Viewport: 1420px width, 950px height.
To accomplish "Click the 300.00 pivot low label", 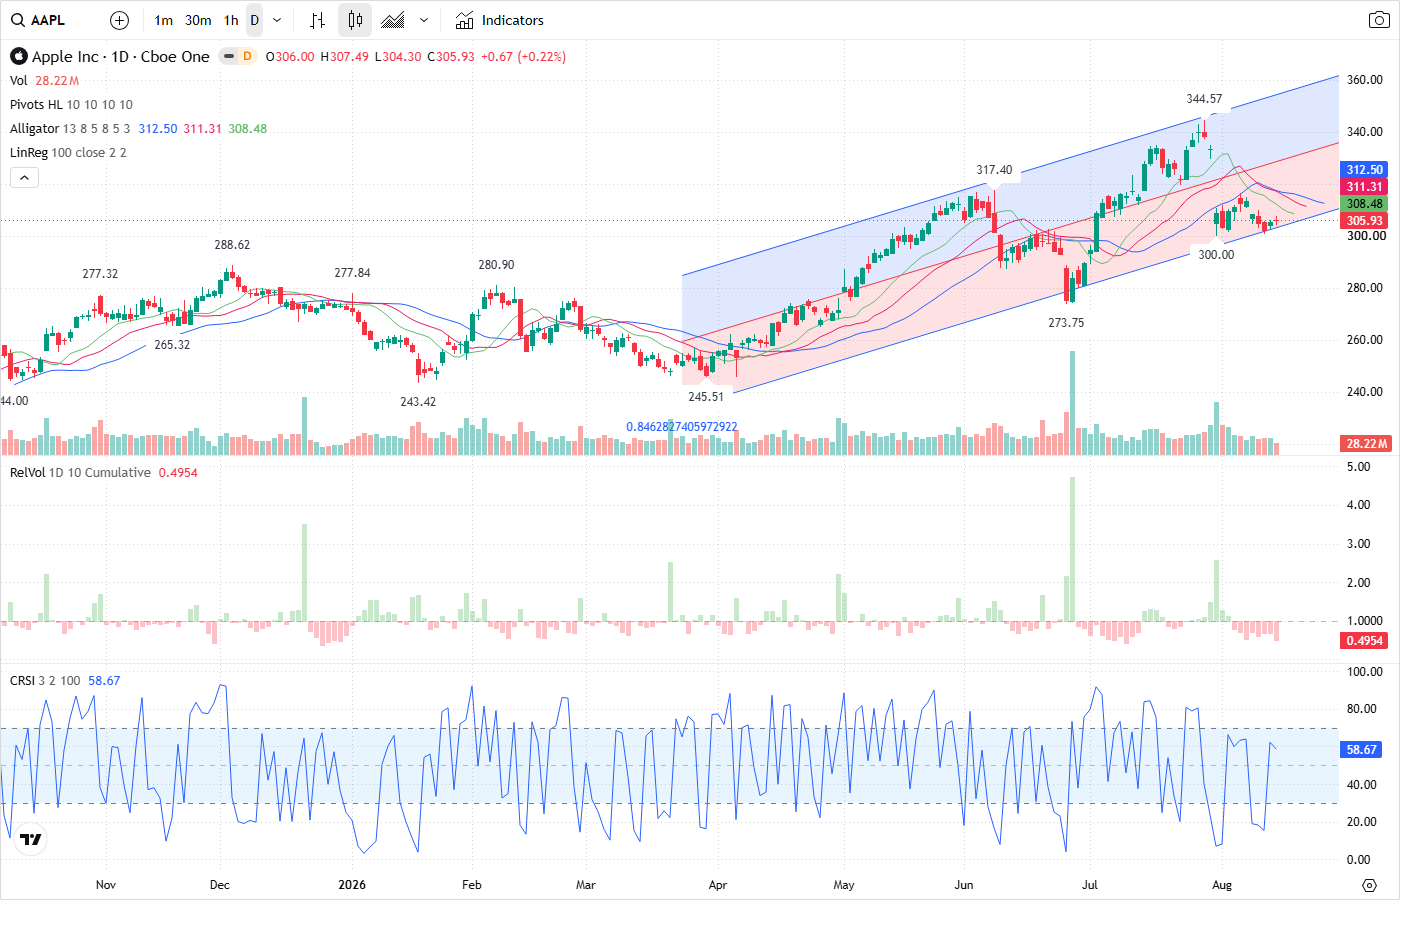I will tap(1216, 255).
